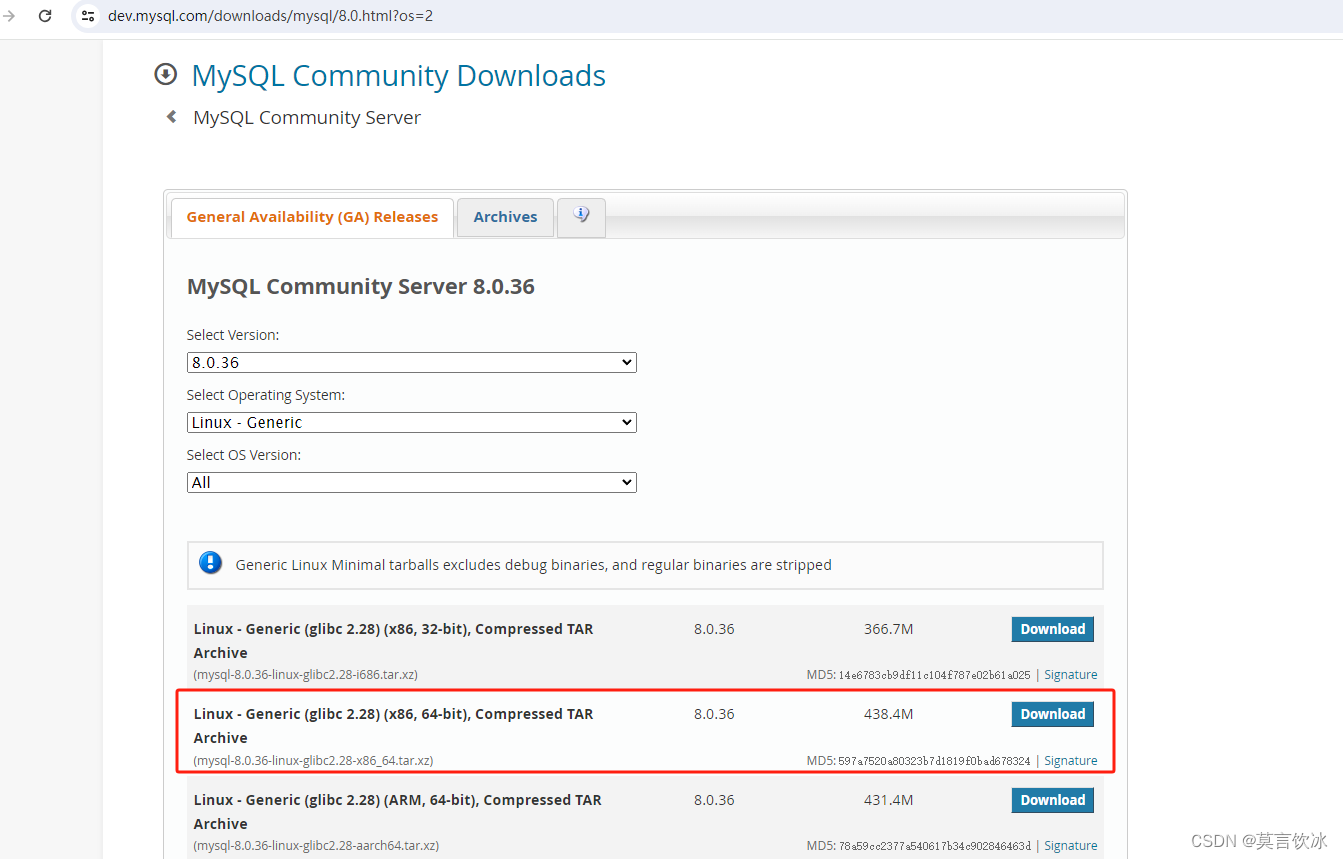Viewport: 1343px width, 859px height.
Task: Click the ARM, 64-bit Compressed TAR Archive title
Action: click(398, 812)
